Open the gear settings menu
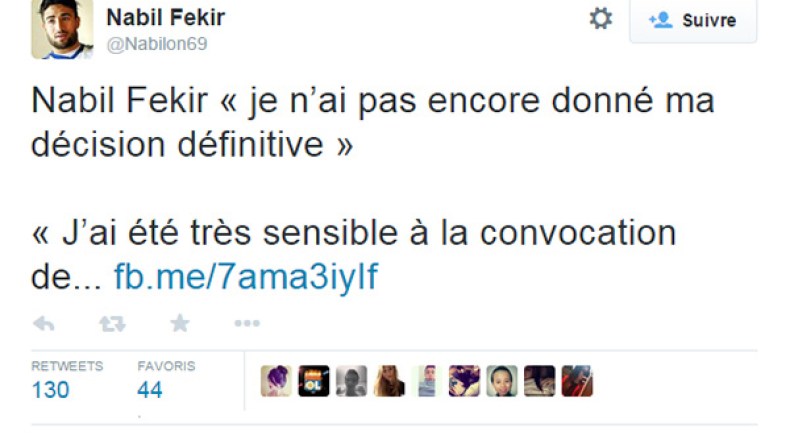The image size is (790, 444). tap(600, 19)
